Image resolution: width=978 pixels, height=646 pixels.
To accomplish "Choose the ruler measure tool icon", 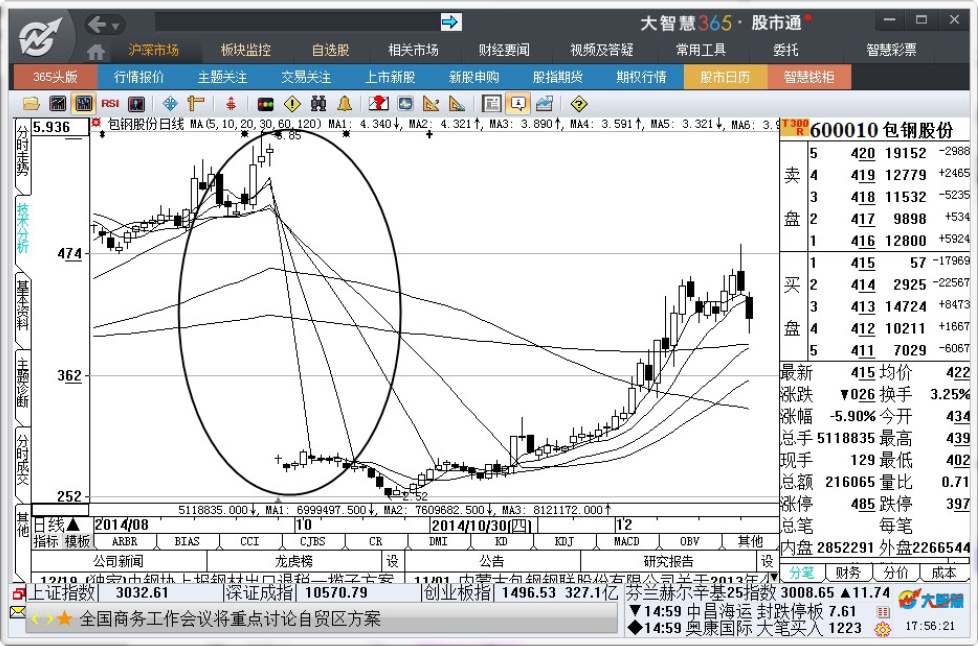I will (196, 104).
